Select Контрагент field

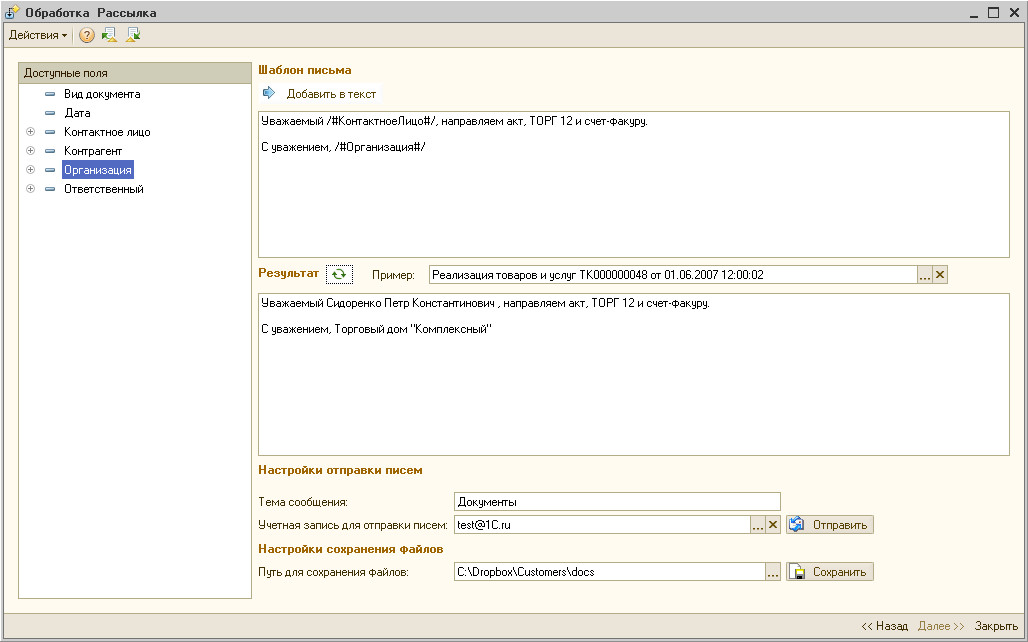pos(92,151)
